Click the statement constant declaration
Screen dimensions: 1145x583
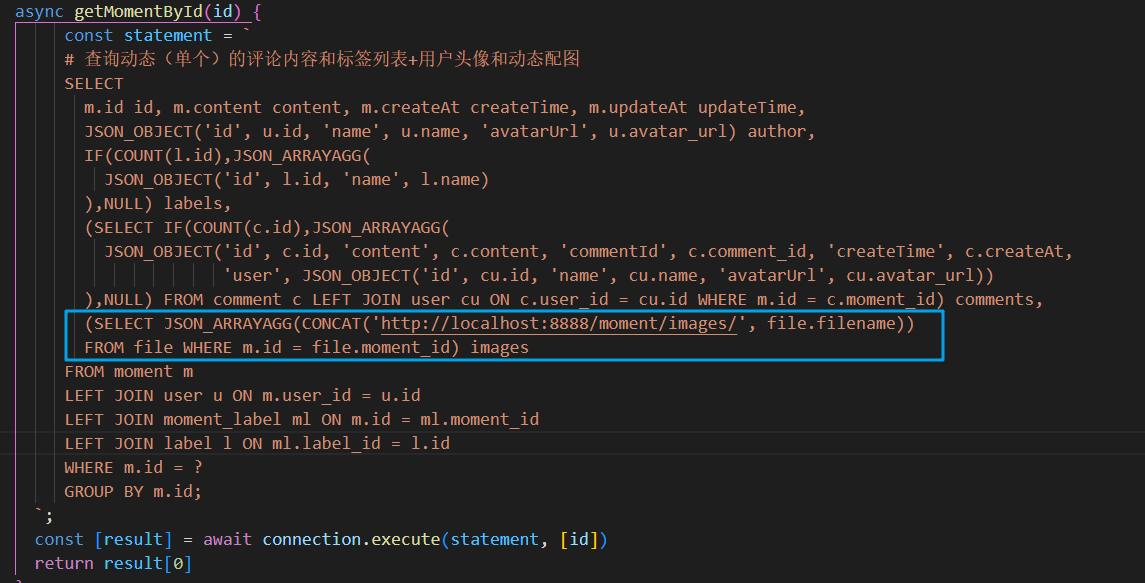coord(148,36)
